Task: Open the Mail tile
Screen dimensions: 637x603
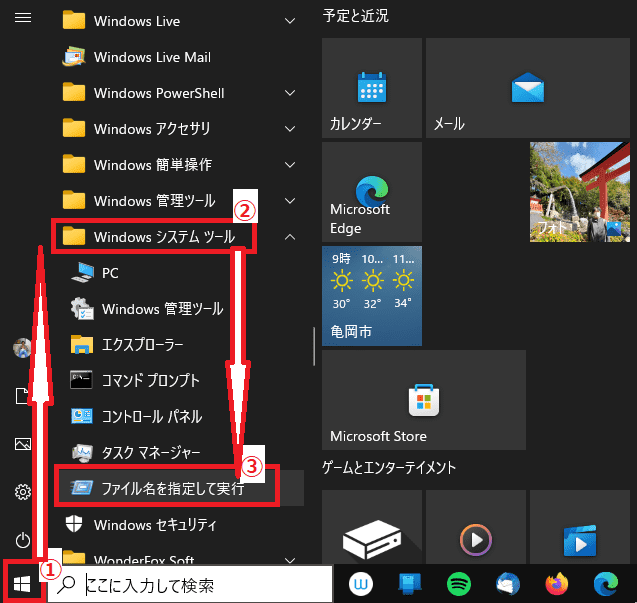Action: click(475, 88)
